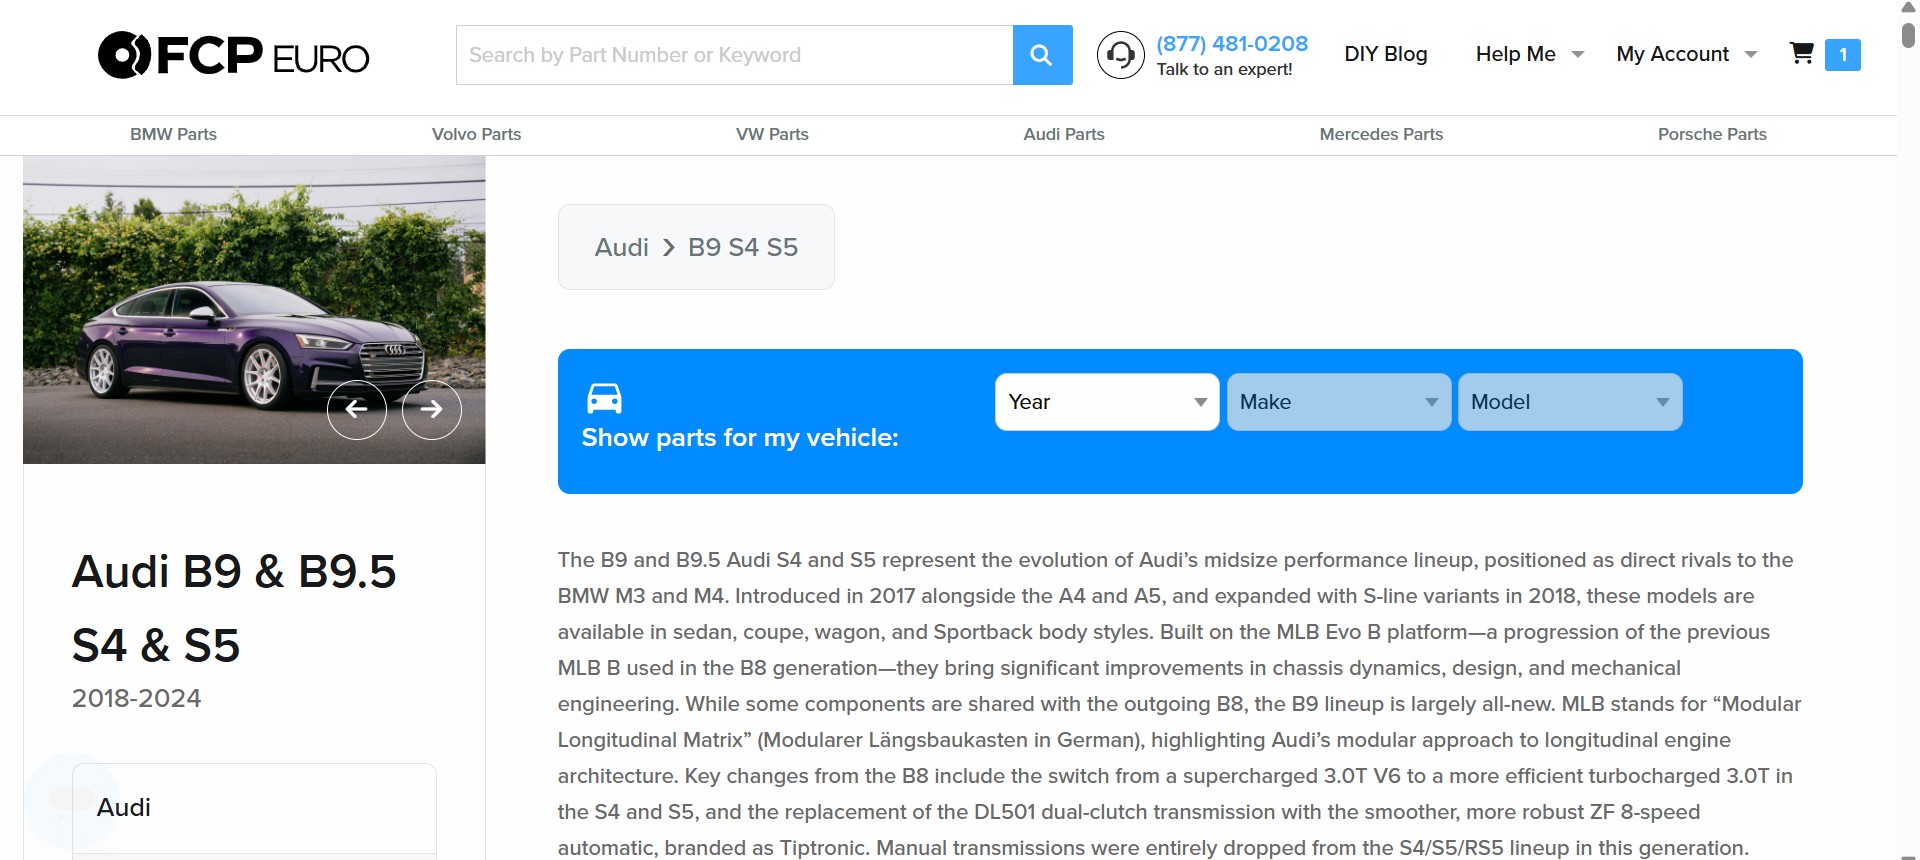The height and width of the screenshot is (860, 1920).
Task: Click the Audi breadcrumb link
Action: [622, 247]
